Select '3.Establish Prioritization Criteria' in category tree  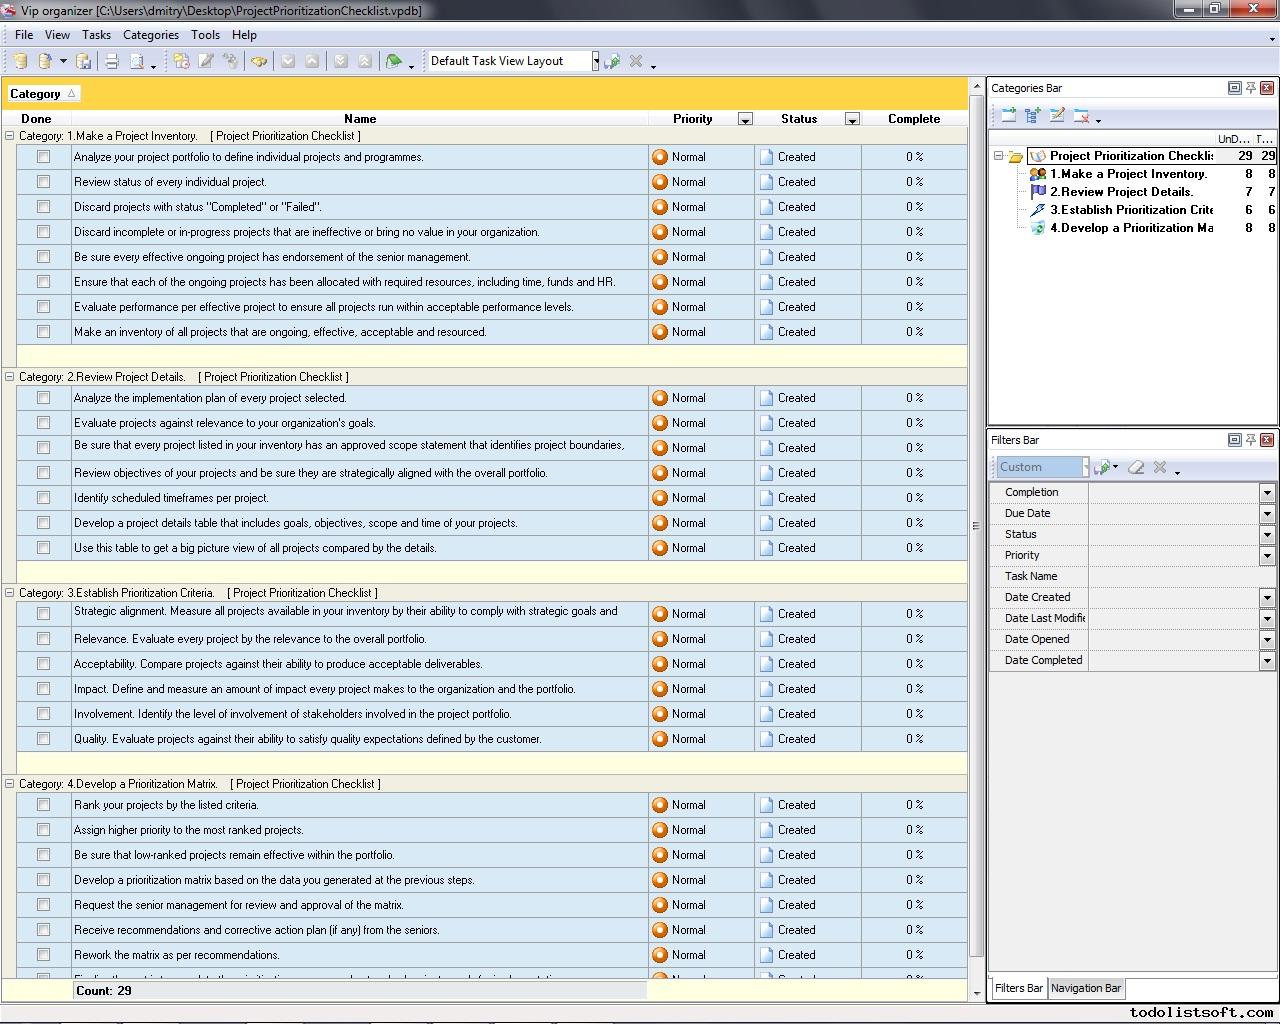1130,210
